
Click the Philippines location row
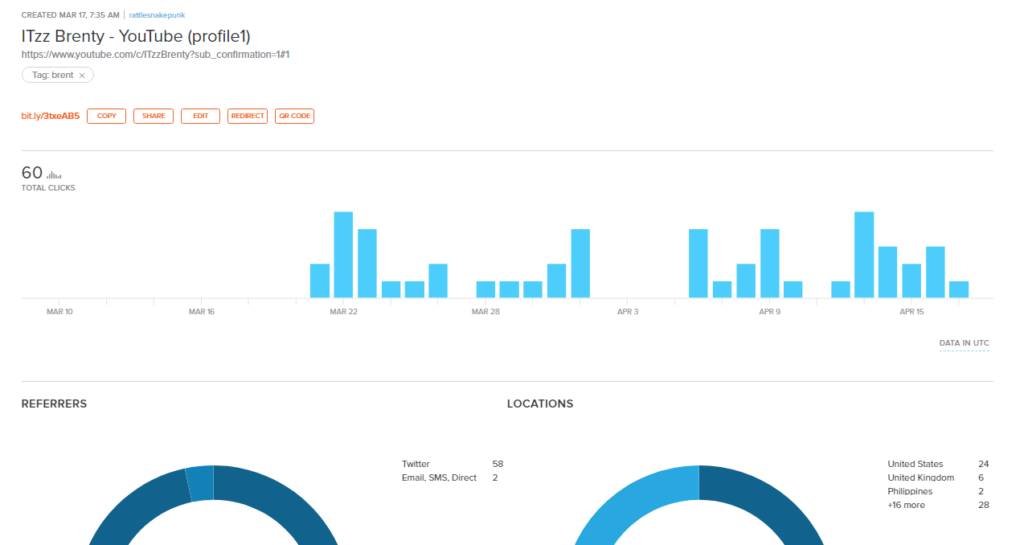point(936,491)
